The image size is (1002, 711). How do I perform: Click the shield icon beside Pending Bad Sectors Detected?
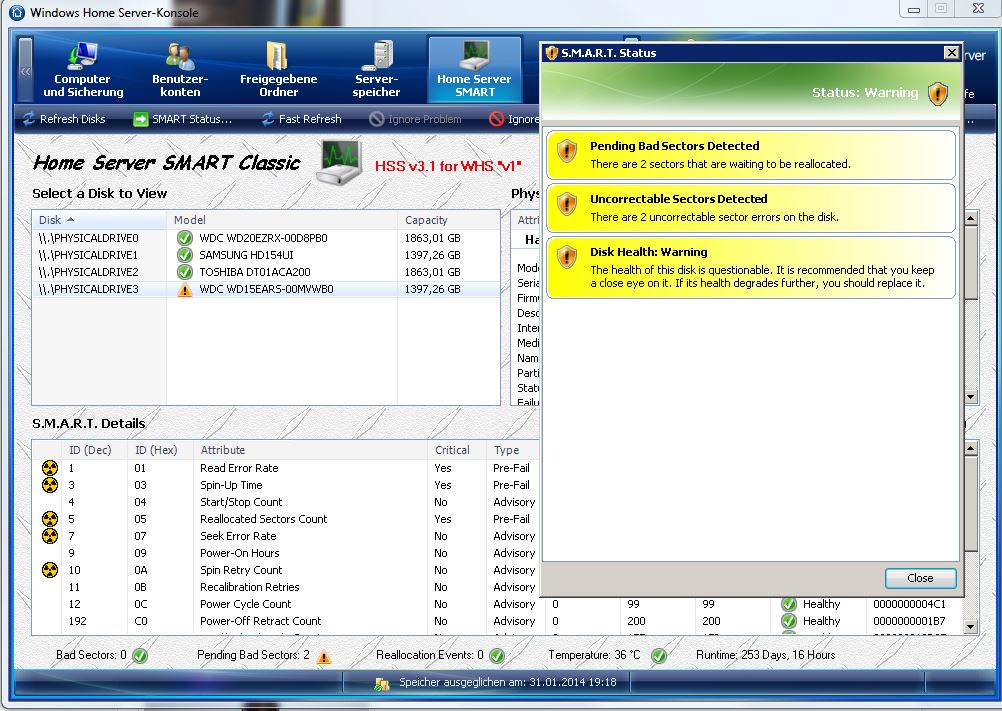[x=567, y=152]
